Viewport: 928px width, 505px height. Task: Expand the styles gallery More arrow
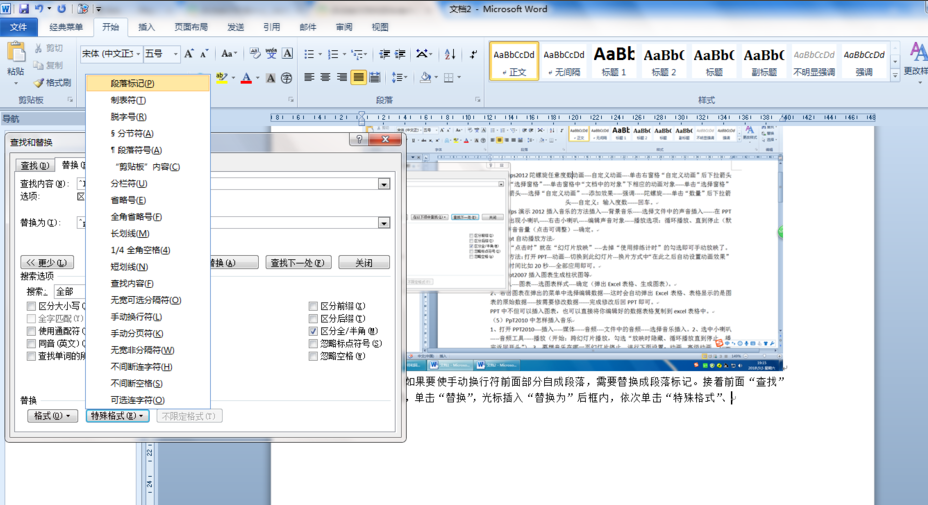click(895, 75)
